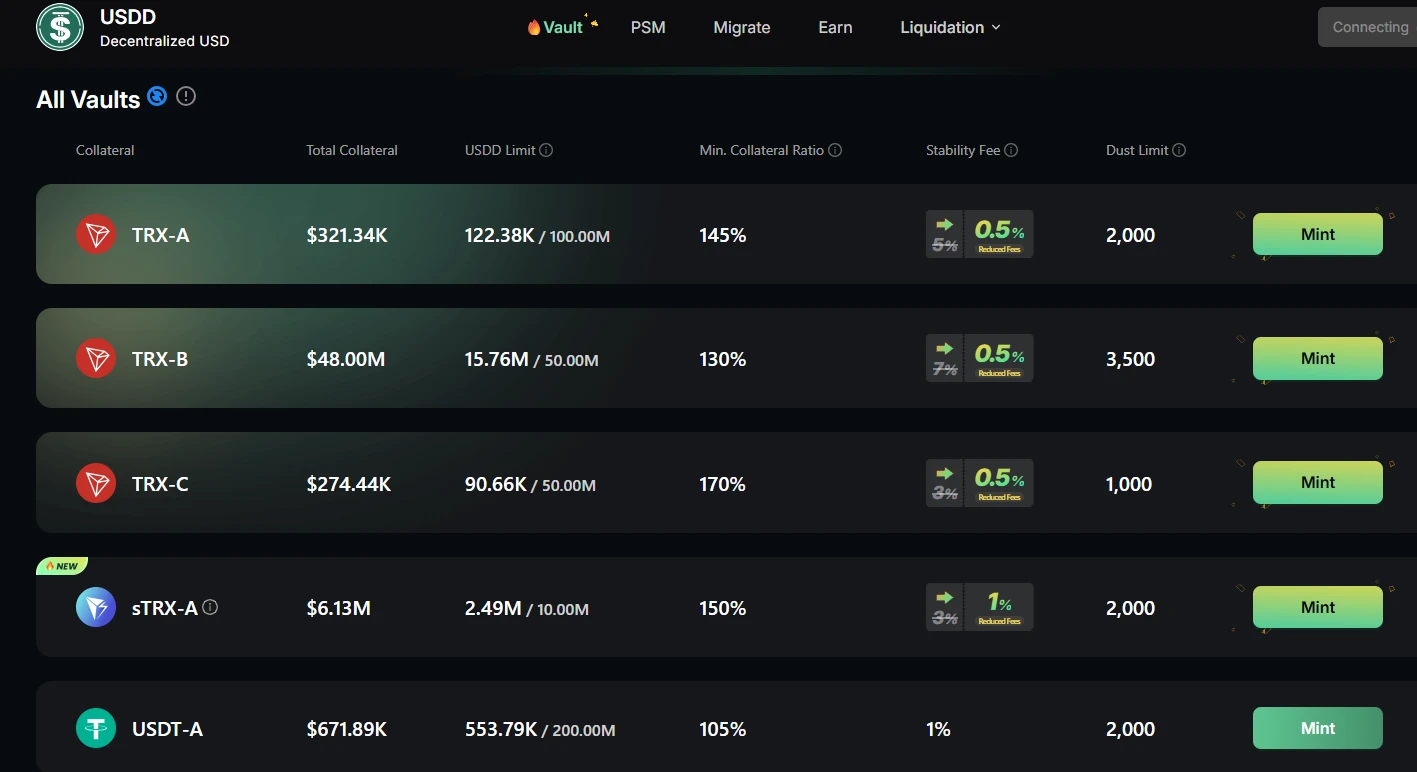
Task: Click the flame icon beside Vault
Action: [533, 26]
